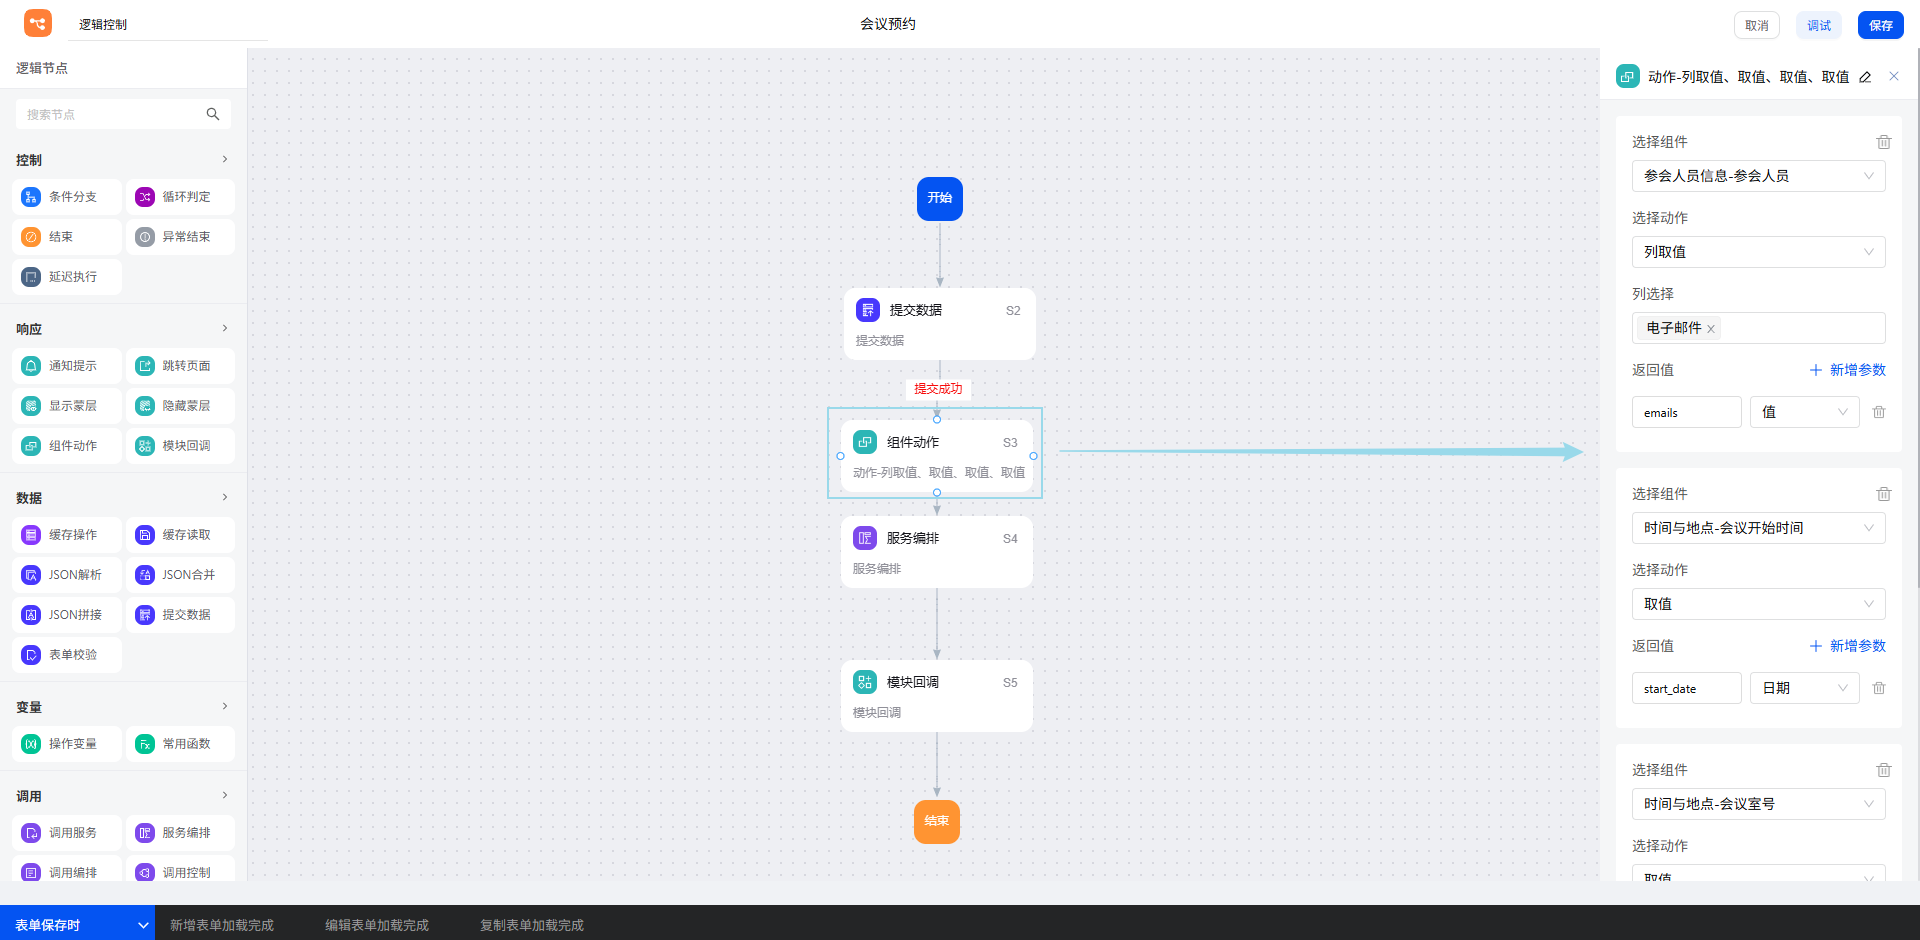Choose the JSON解析 node icon
Image resolution: width=1920 pixels, height=940 pixels.
31,575
